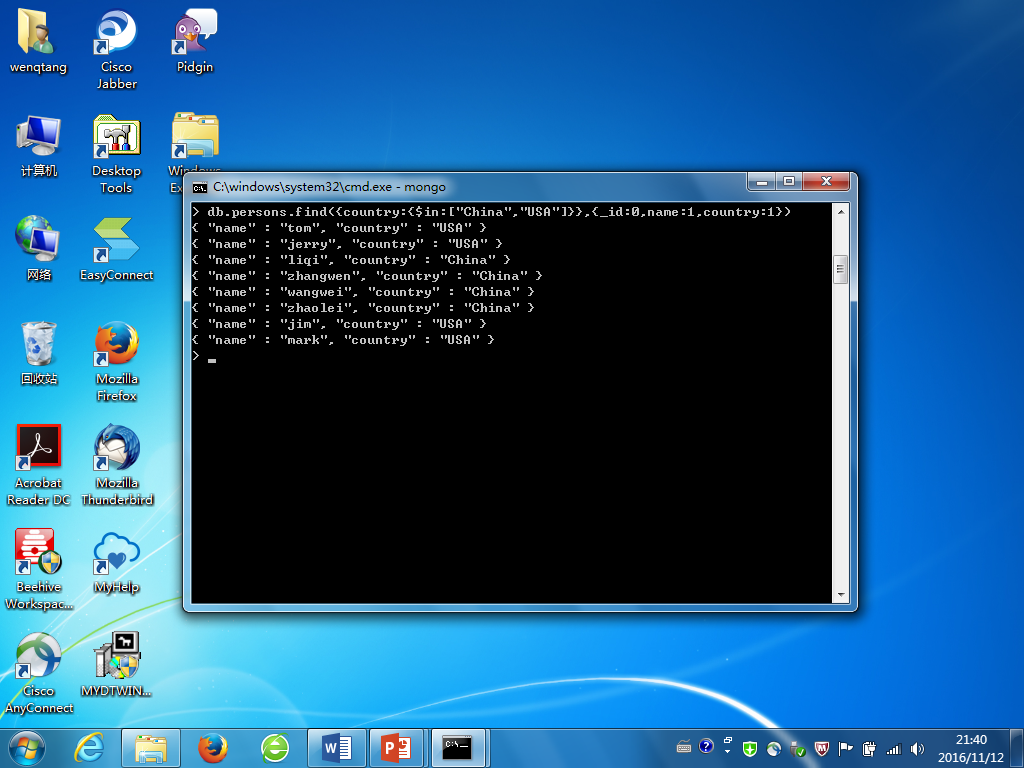Open Beehive Workspace shortcut

click(39, 569)
